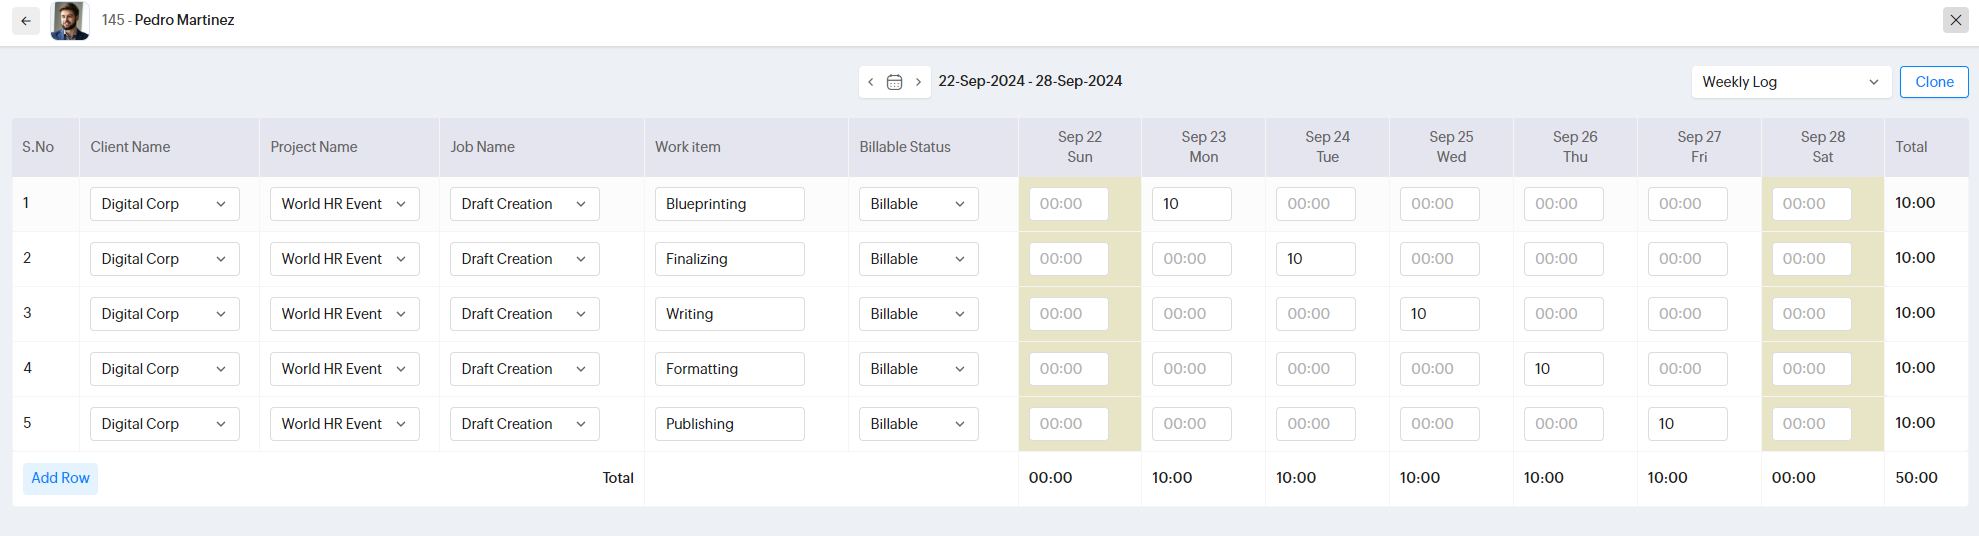Open the calendar date picker icon
The image size is (1979, 536).
click(x=894, y=82)
